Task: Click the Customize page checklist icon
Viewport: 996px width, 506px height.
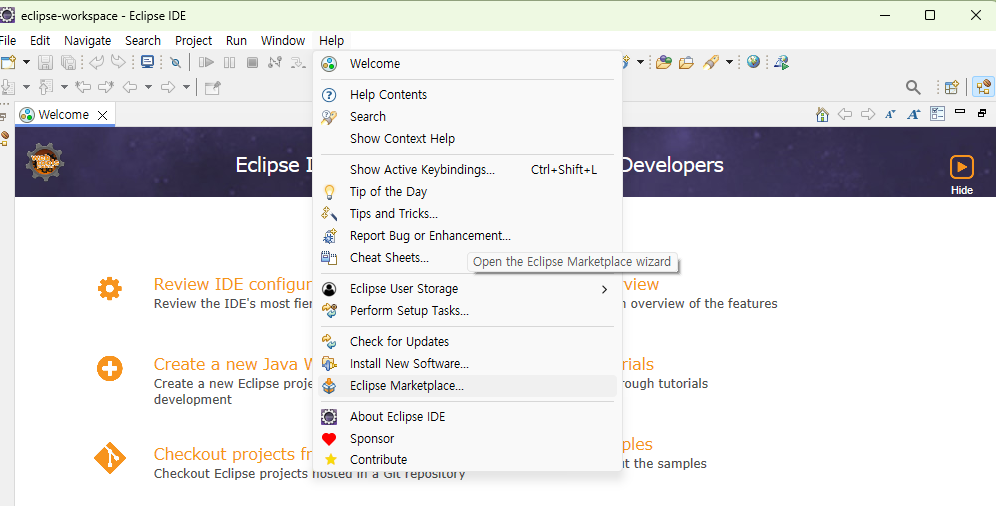Action: (937, 114)
